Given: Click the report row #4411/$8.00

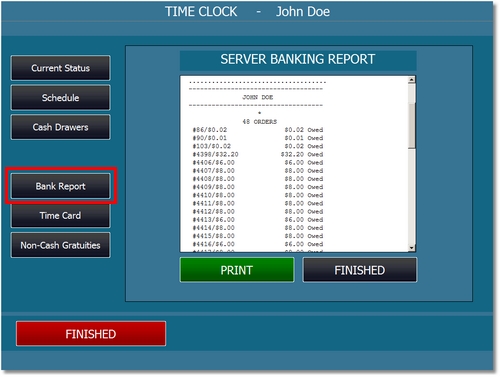Looking at the screenshot, I should pyautogui.click(x=258, y=203).
